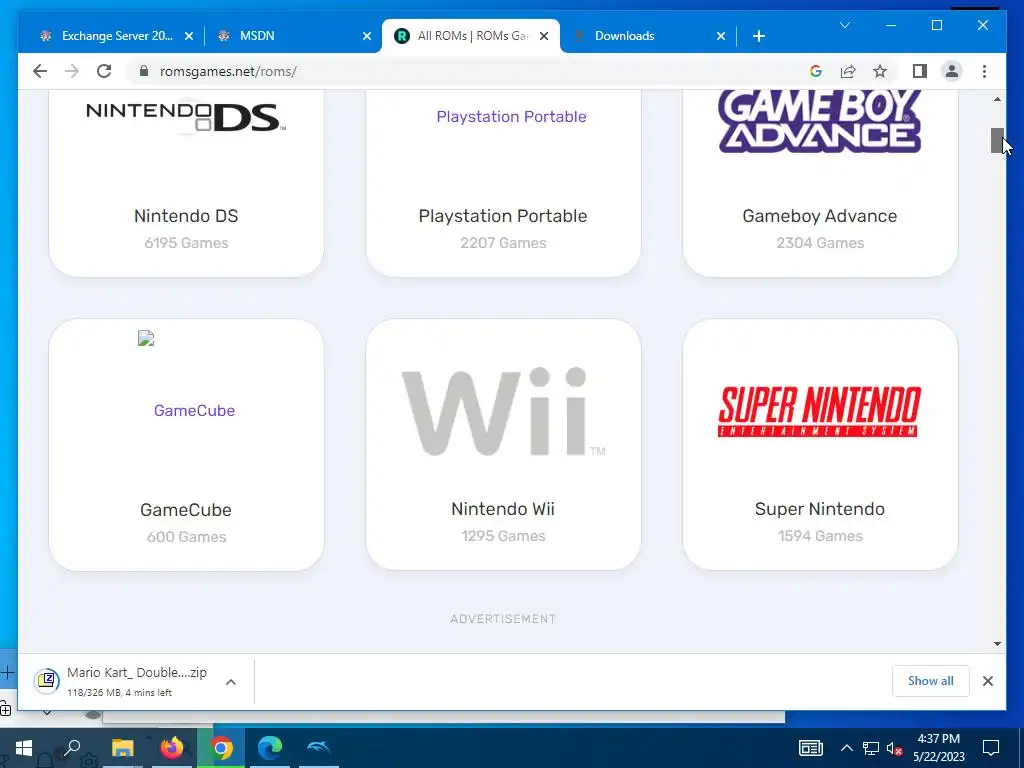Go back to the previous page

(x=40, y=71)
